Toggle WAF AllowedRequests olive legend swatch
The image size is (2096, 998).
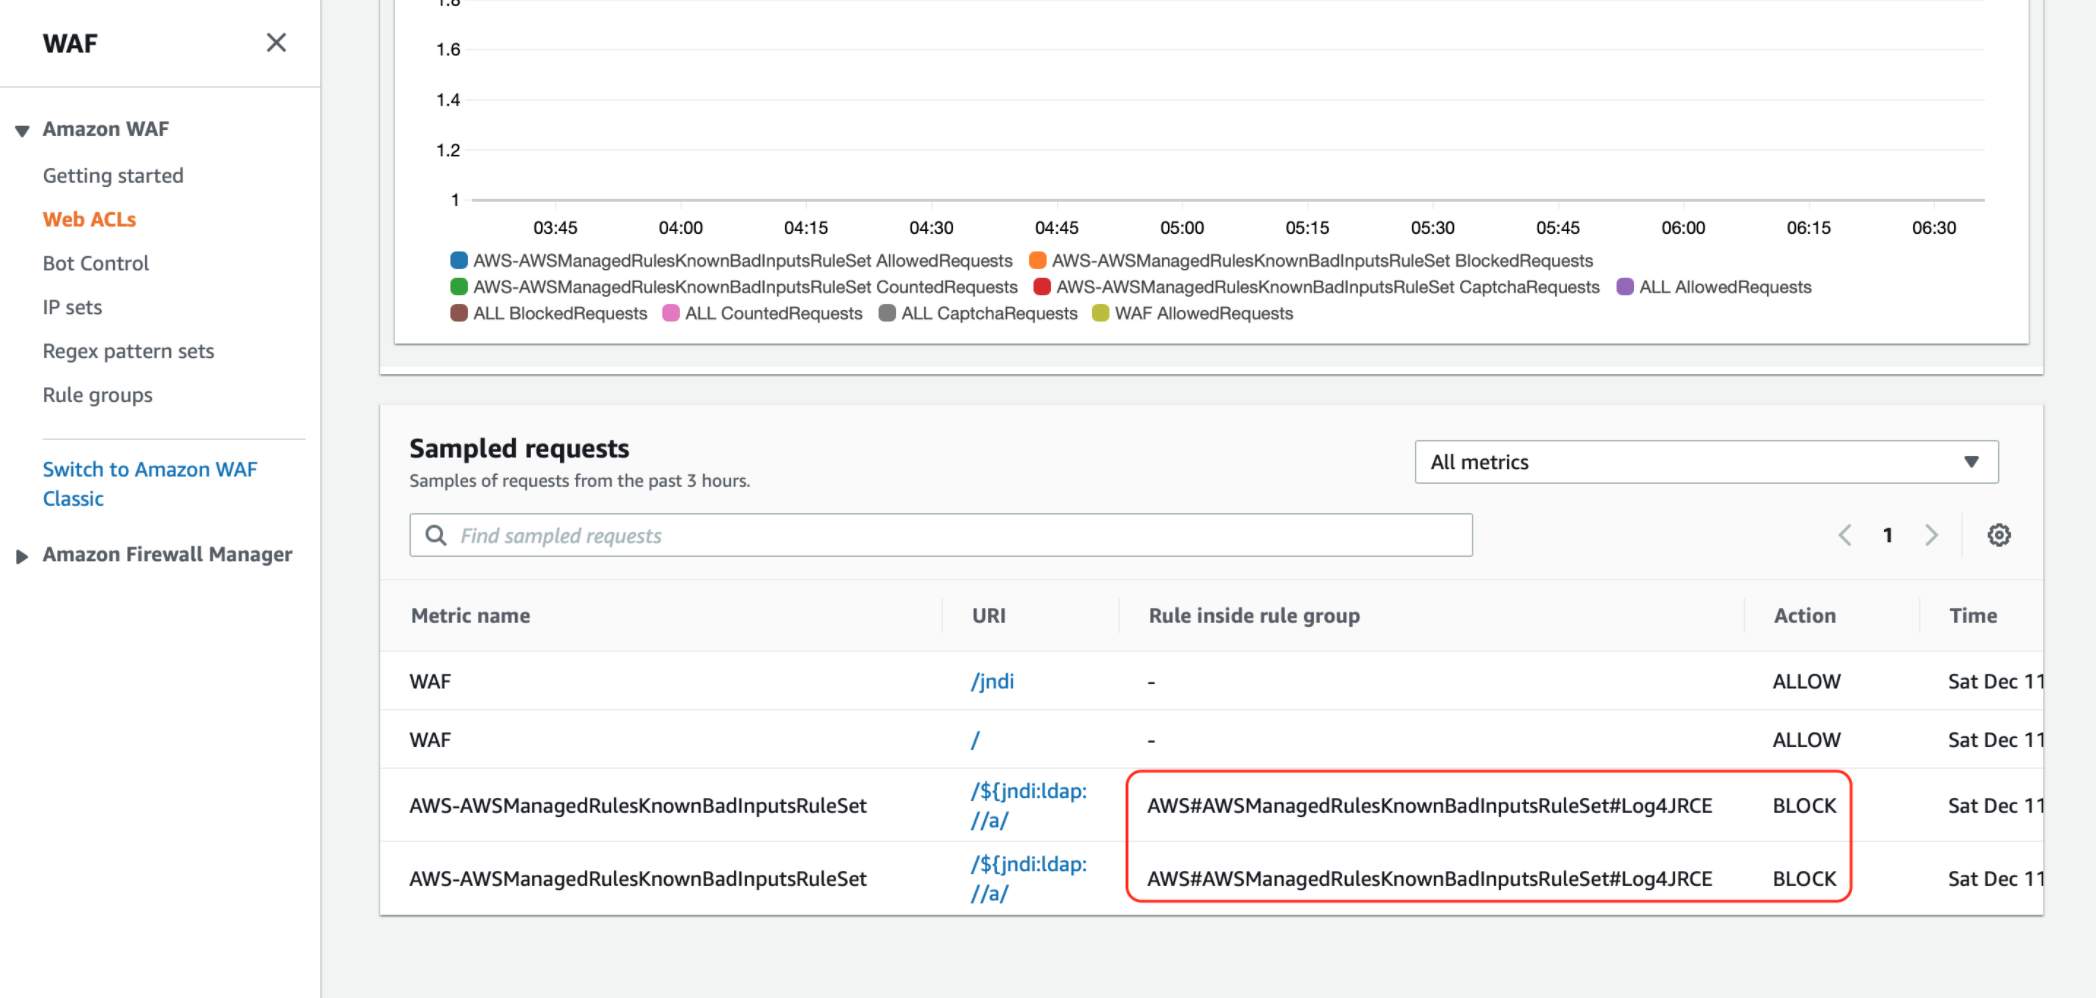click(1101, 313)
